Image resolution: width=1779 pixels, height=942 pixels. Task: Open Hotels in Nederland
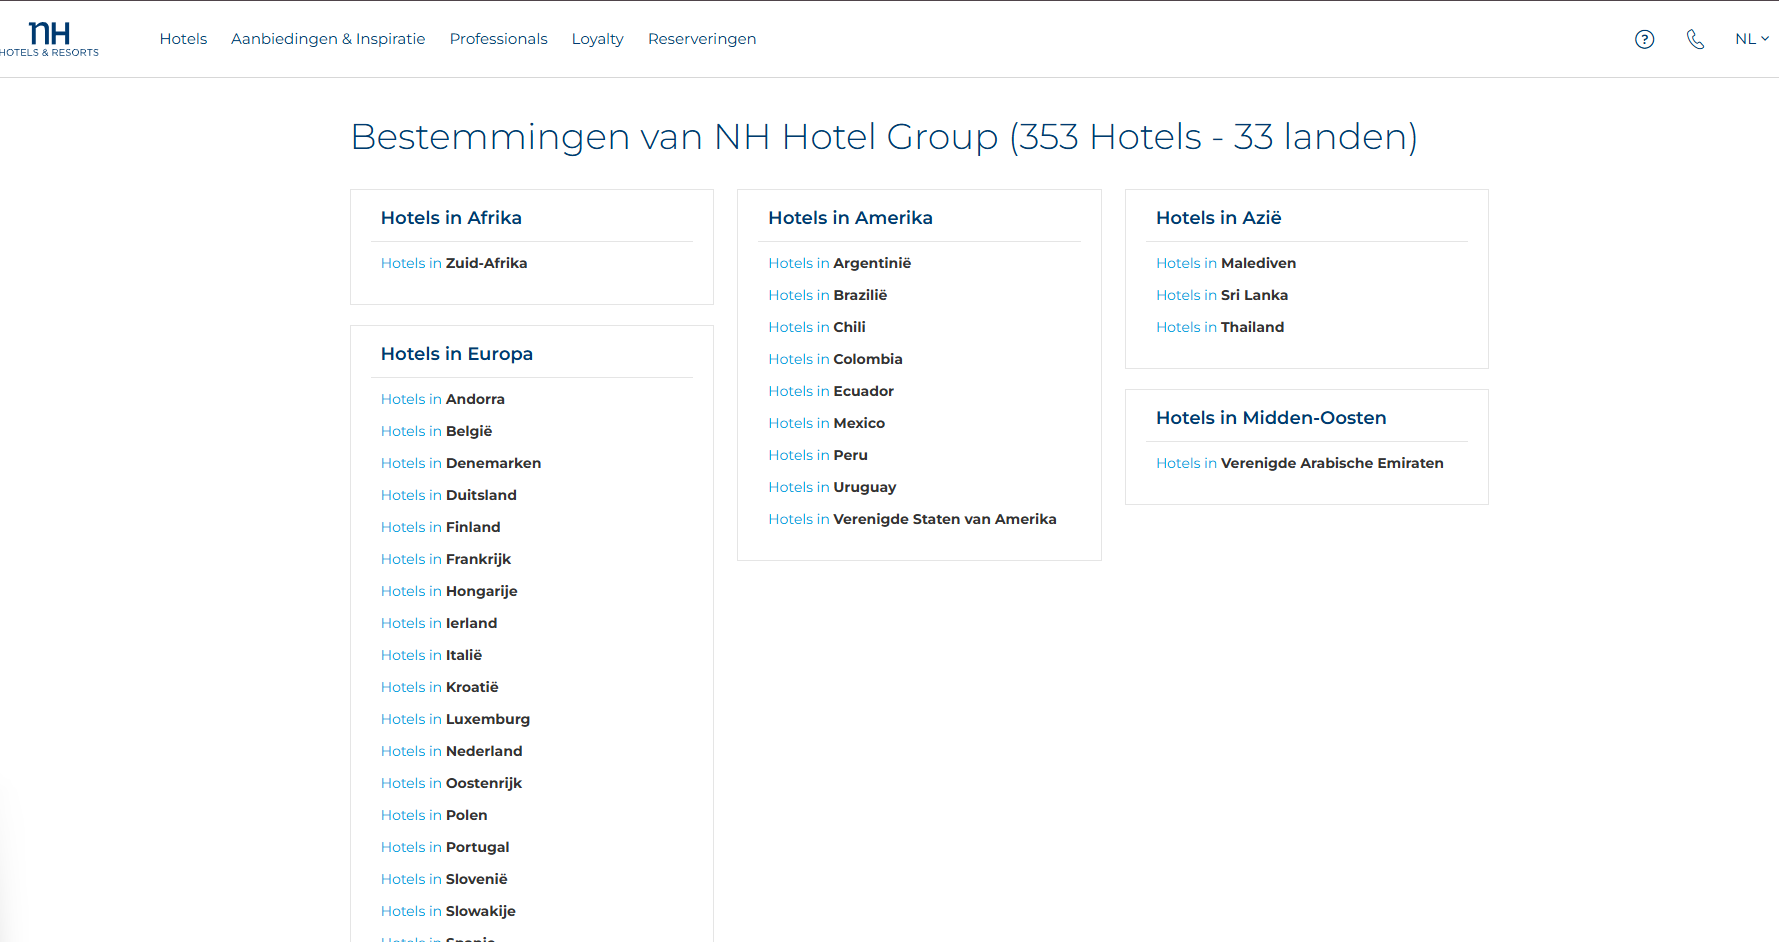[x=452, y=751]
